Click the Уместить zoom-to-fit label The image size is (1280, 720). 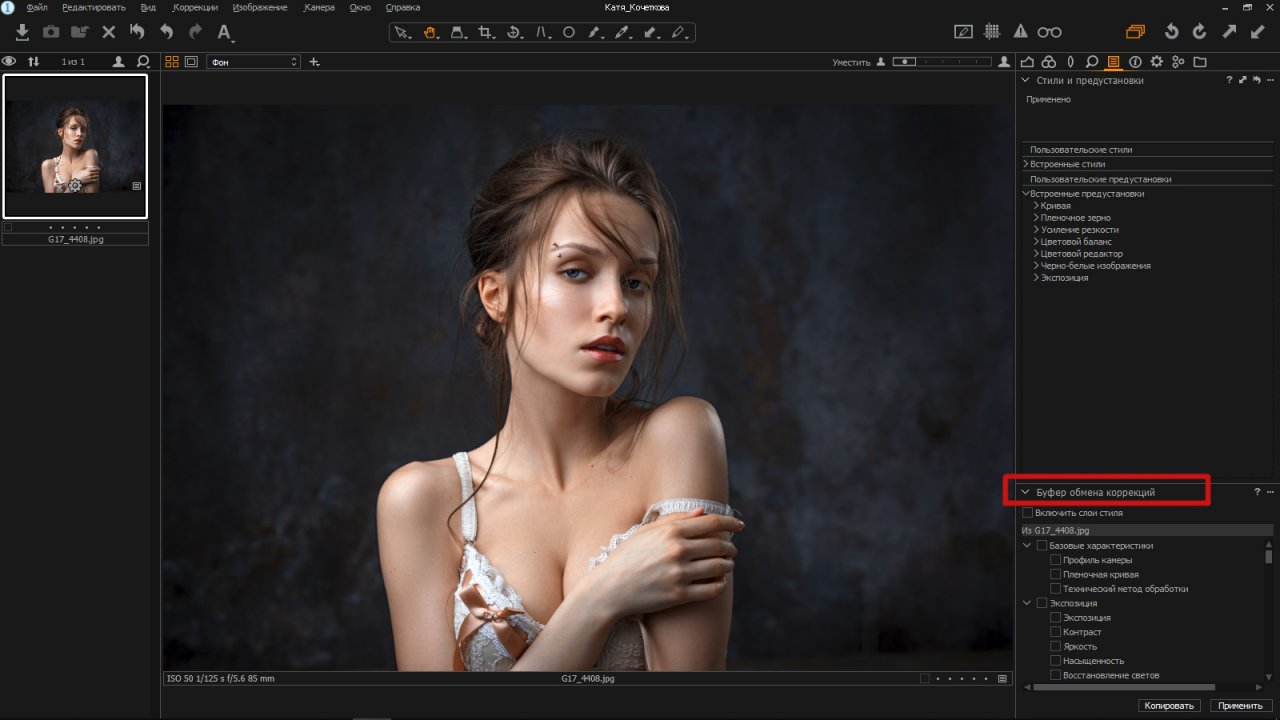coord(851,62)
